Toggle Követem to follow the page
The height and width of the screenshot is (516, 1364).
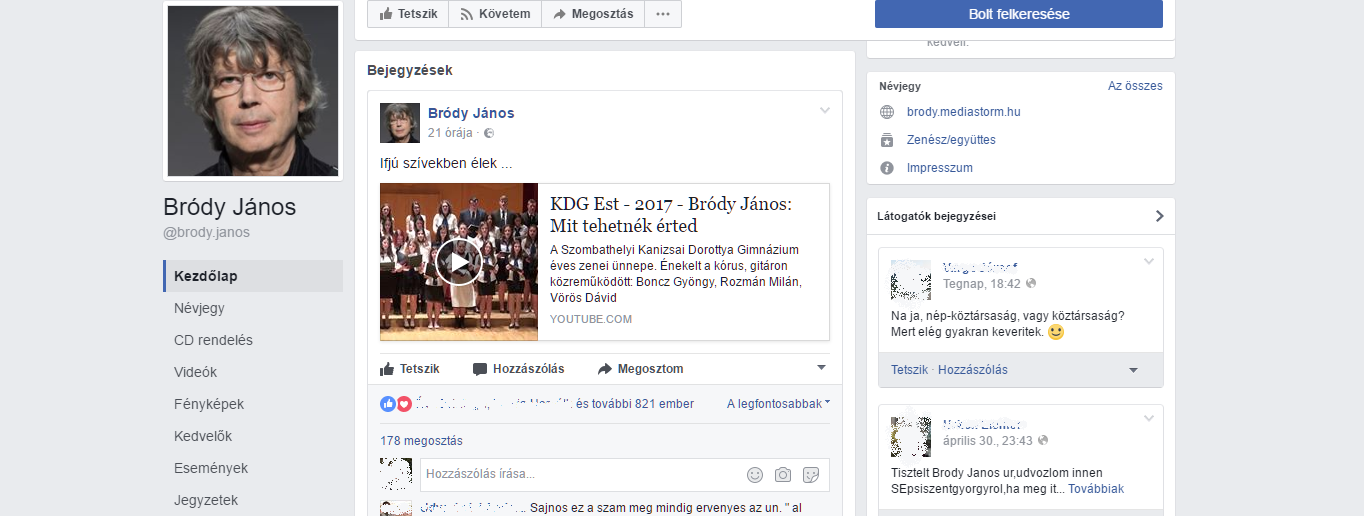pyautogui.click(x=495, y=14)
